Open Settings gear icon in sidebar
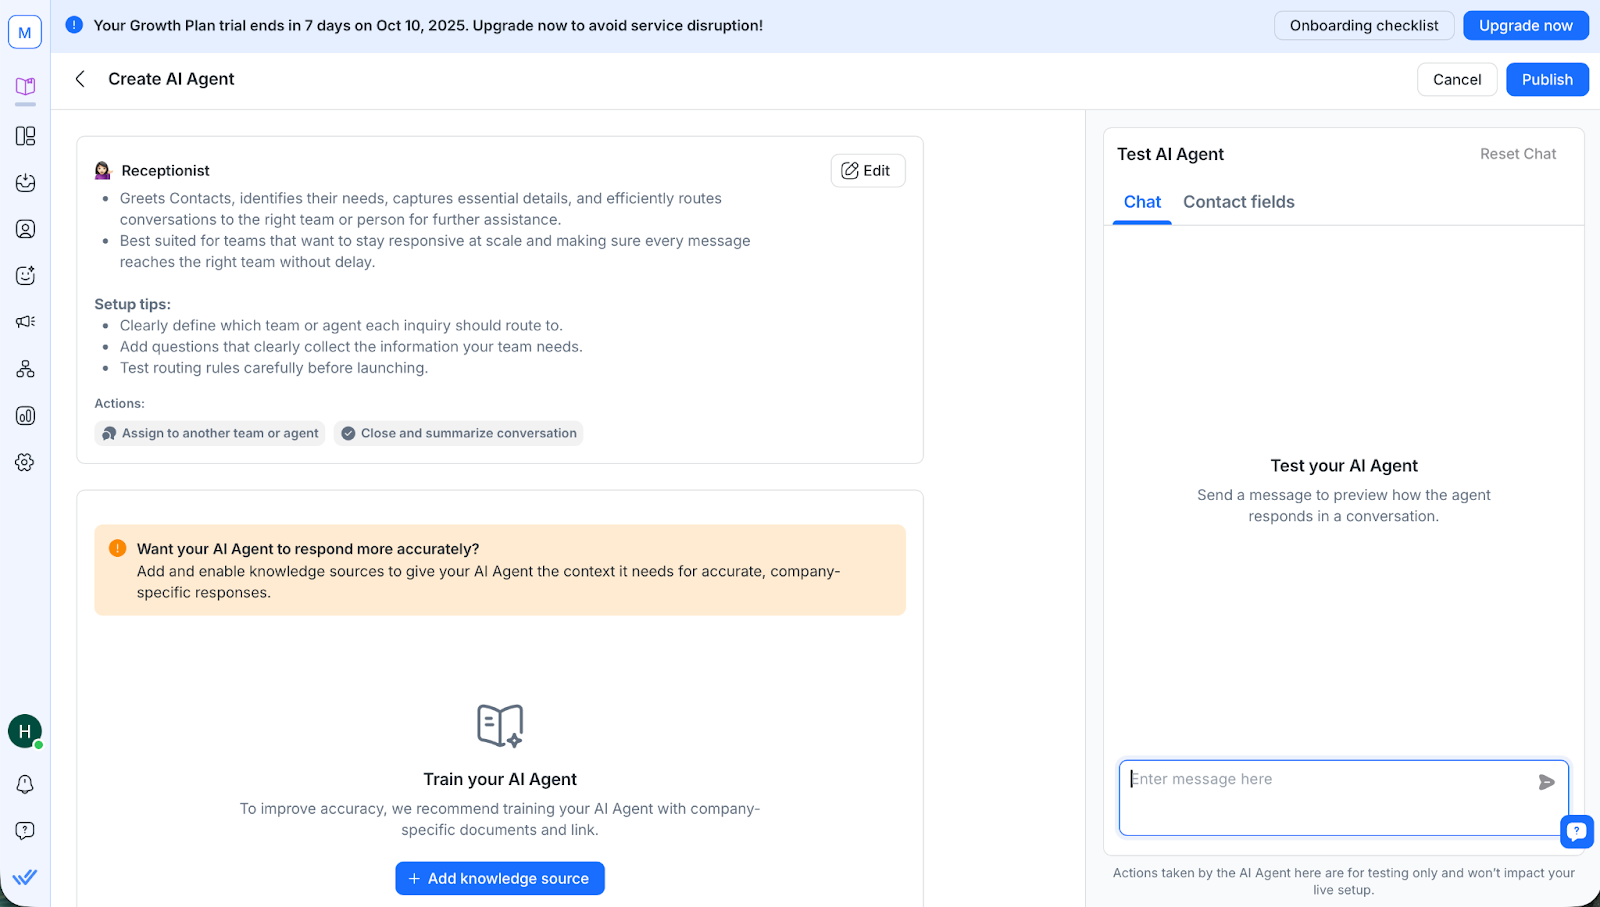Screen dimensions: 1600x907 pos(26,462)
